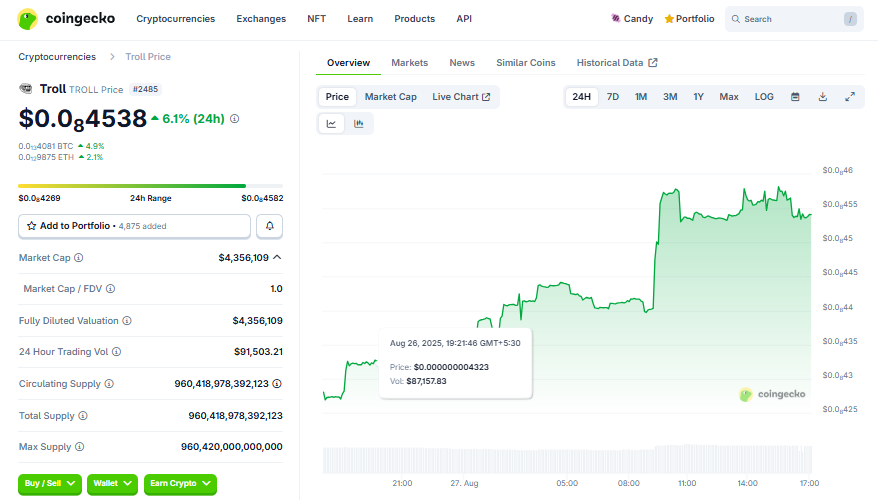The width and height of the screenshot is (878, 500).
Task: Select the Overview tab
Action: point(348,63)
